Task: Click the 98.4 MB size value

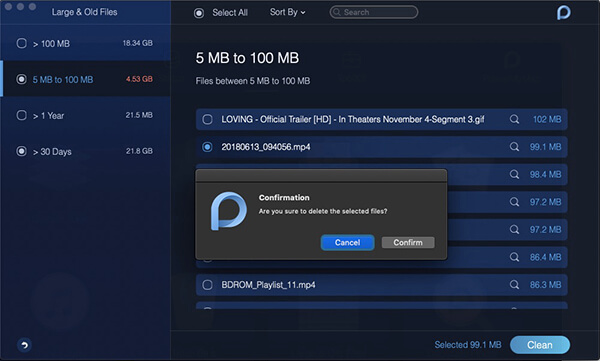Action: 545,175
